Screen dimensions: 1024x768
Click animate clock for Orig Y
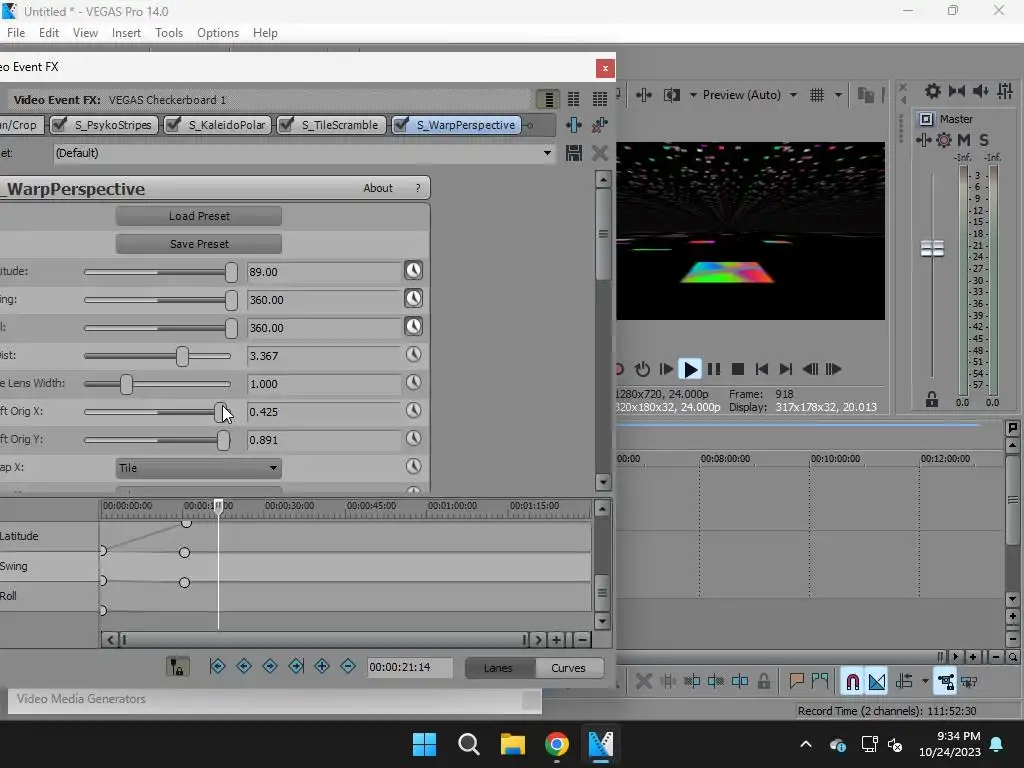(x=413, y=438)
